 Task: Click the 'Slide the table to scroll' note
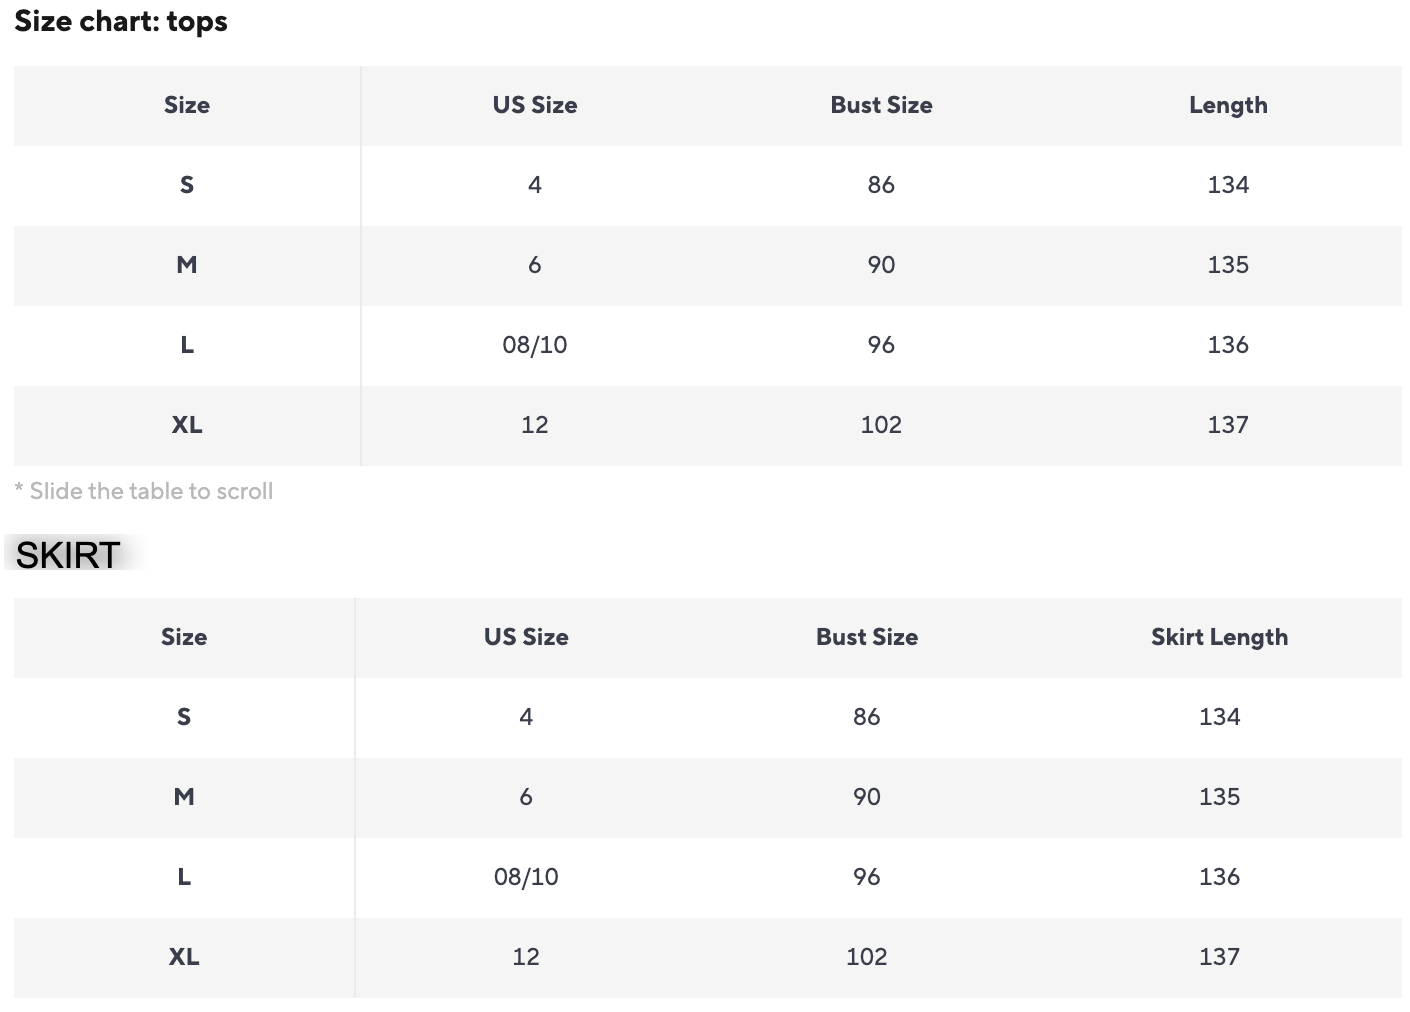coord(144,491)
